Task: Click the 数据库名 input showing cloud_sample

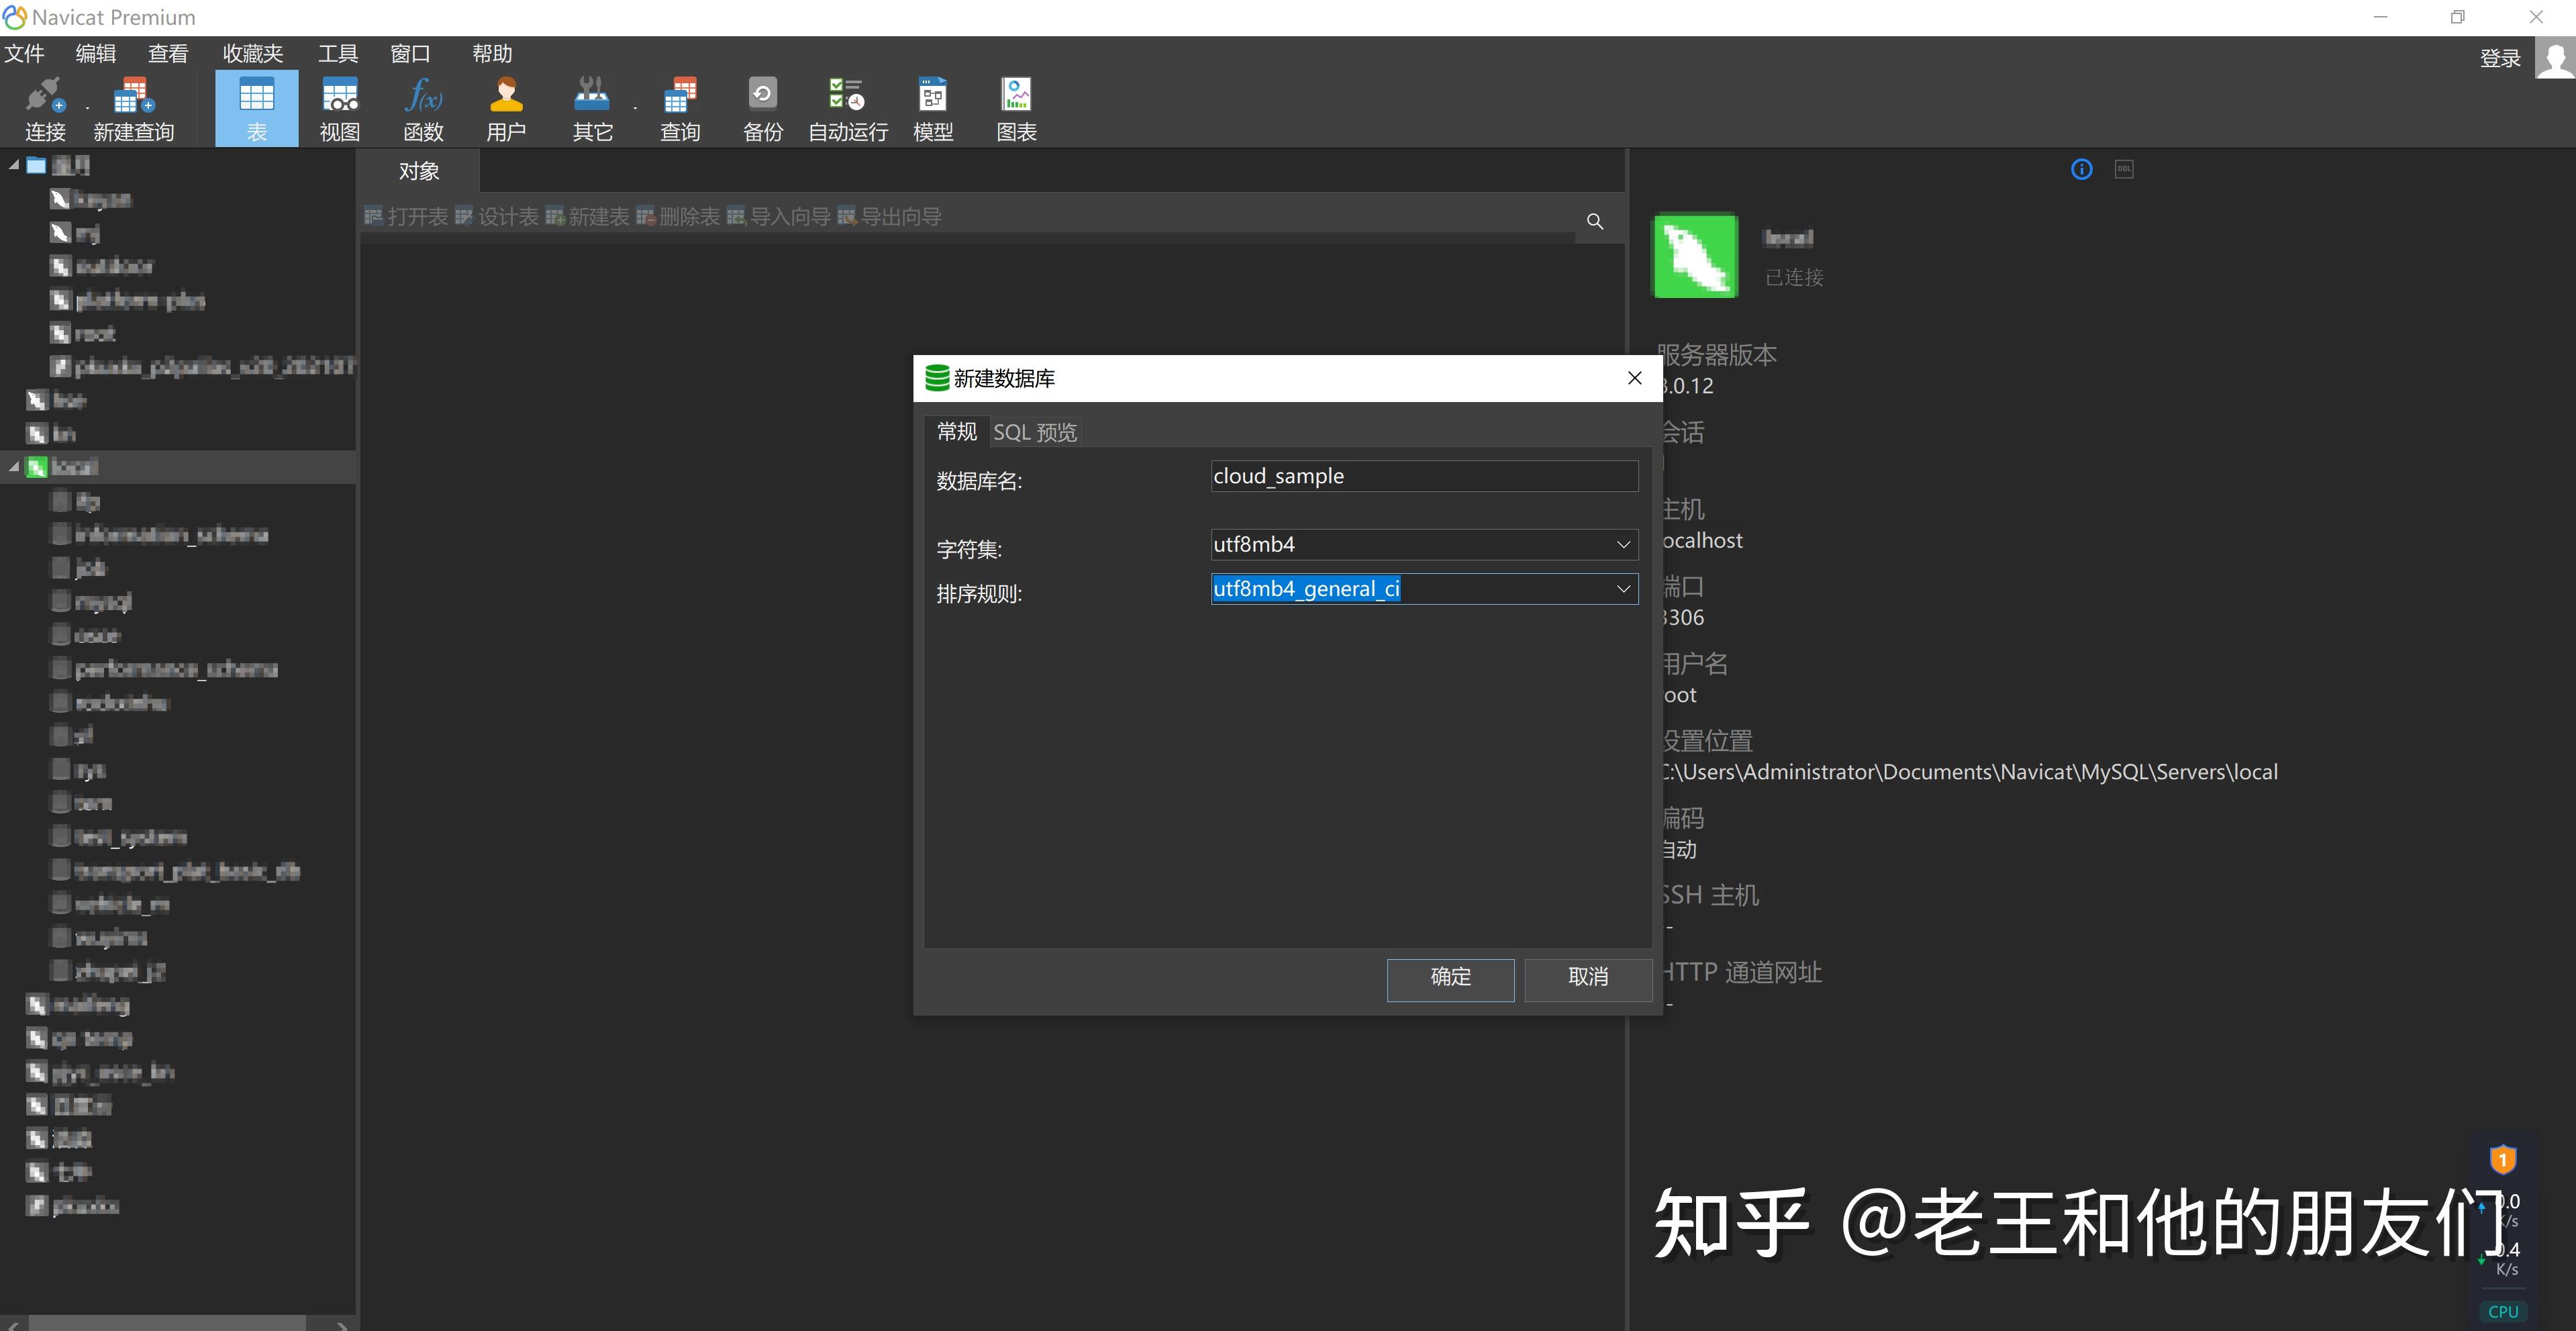Action: [1422, 475]
